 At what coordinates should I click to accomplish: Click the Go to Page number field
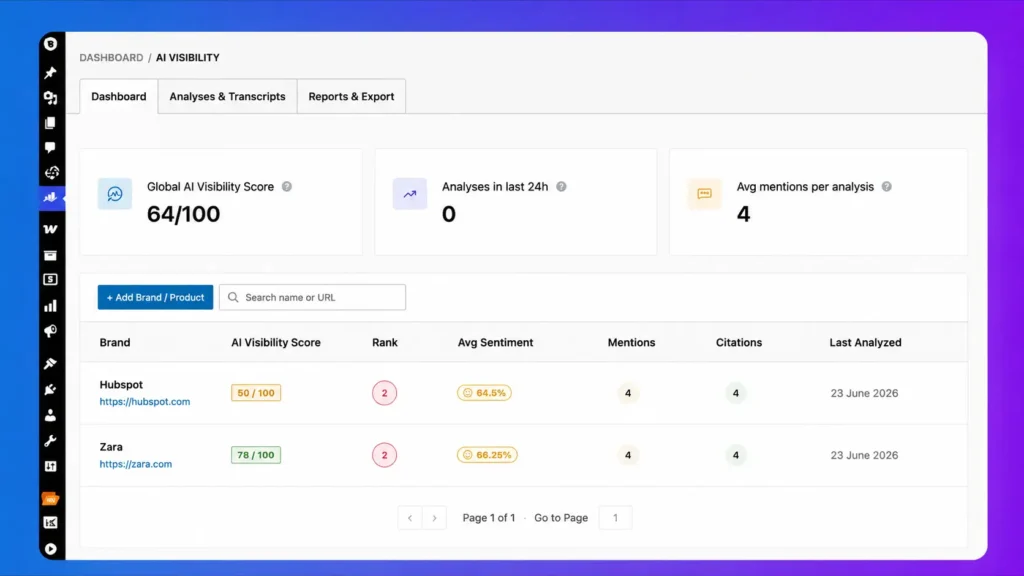pos(615,518)
